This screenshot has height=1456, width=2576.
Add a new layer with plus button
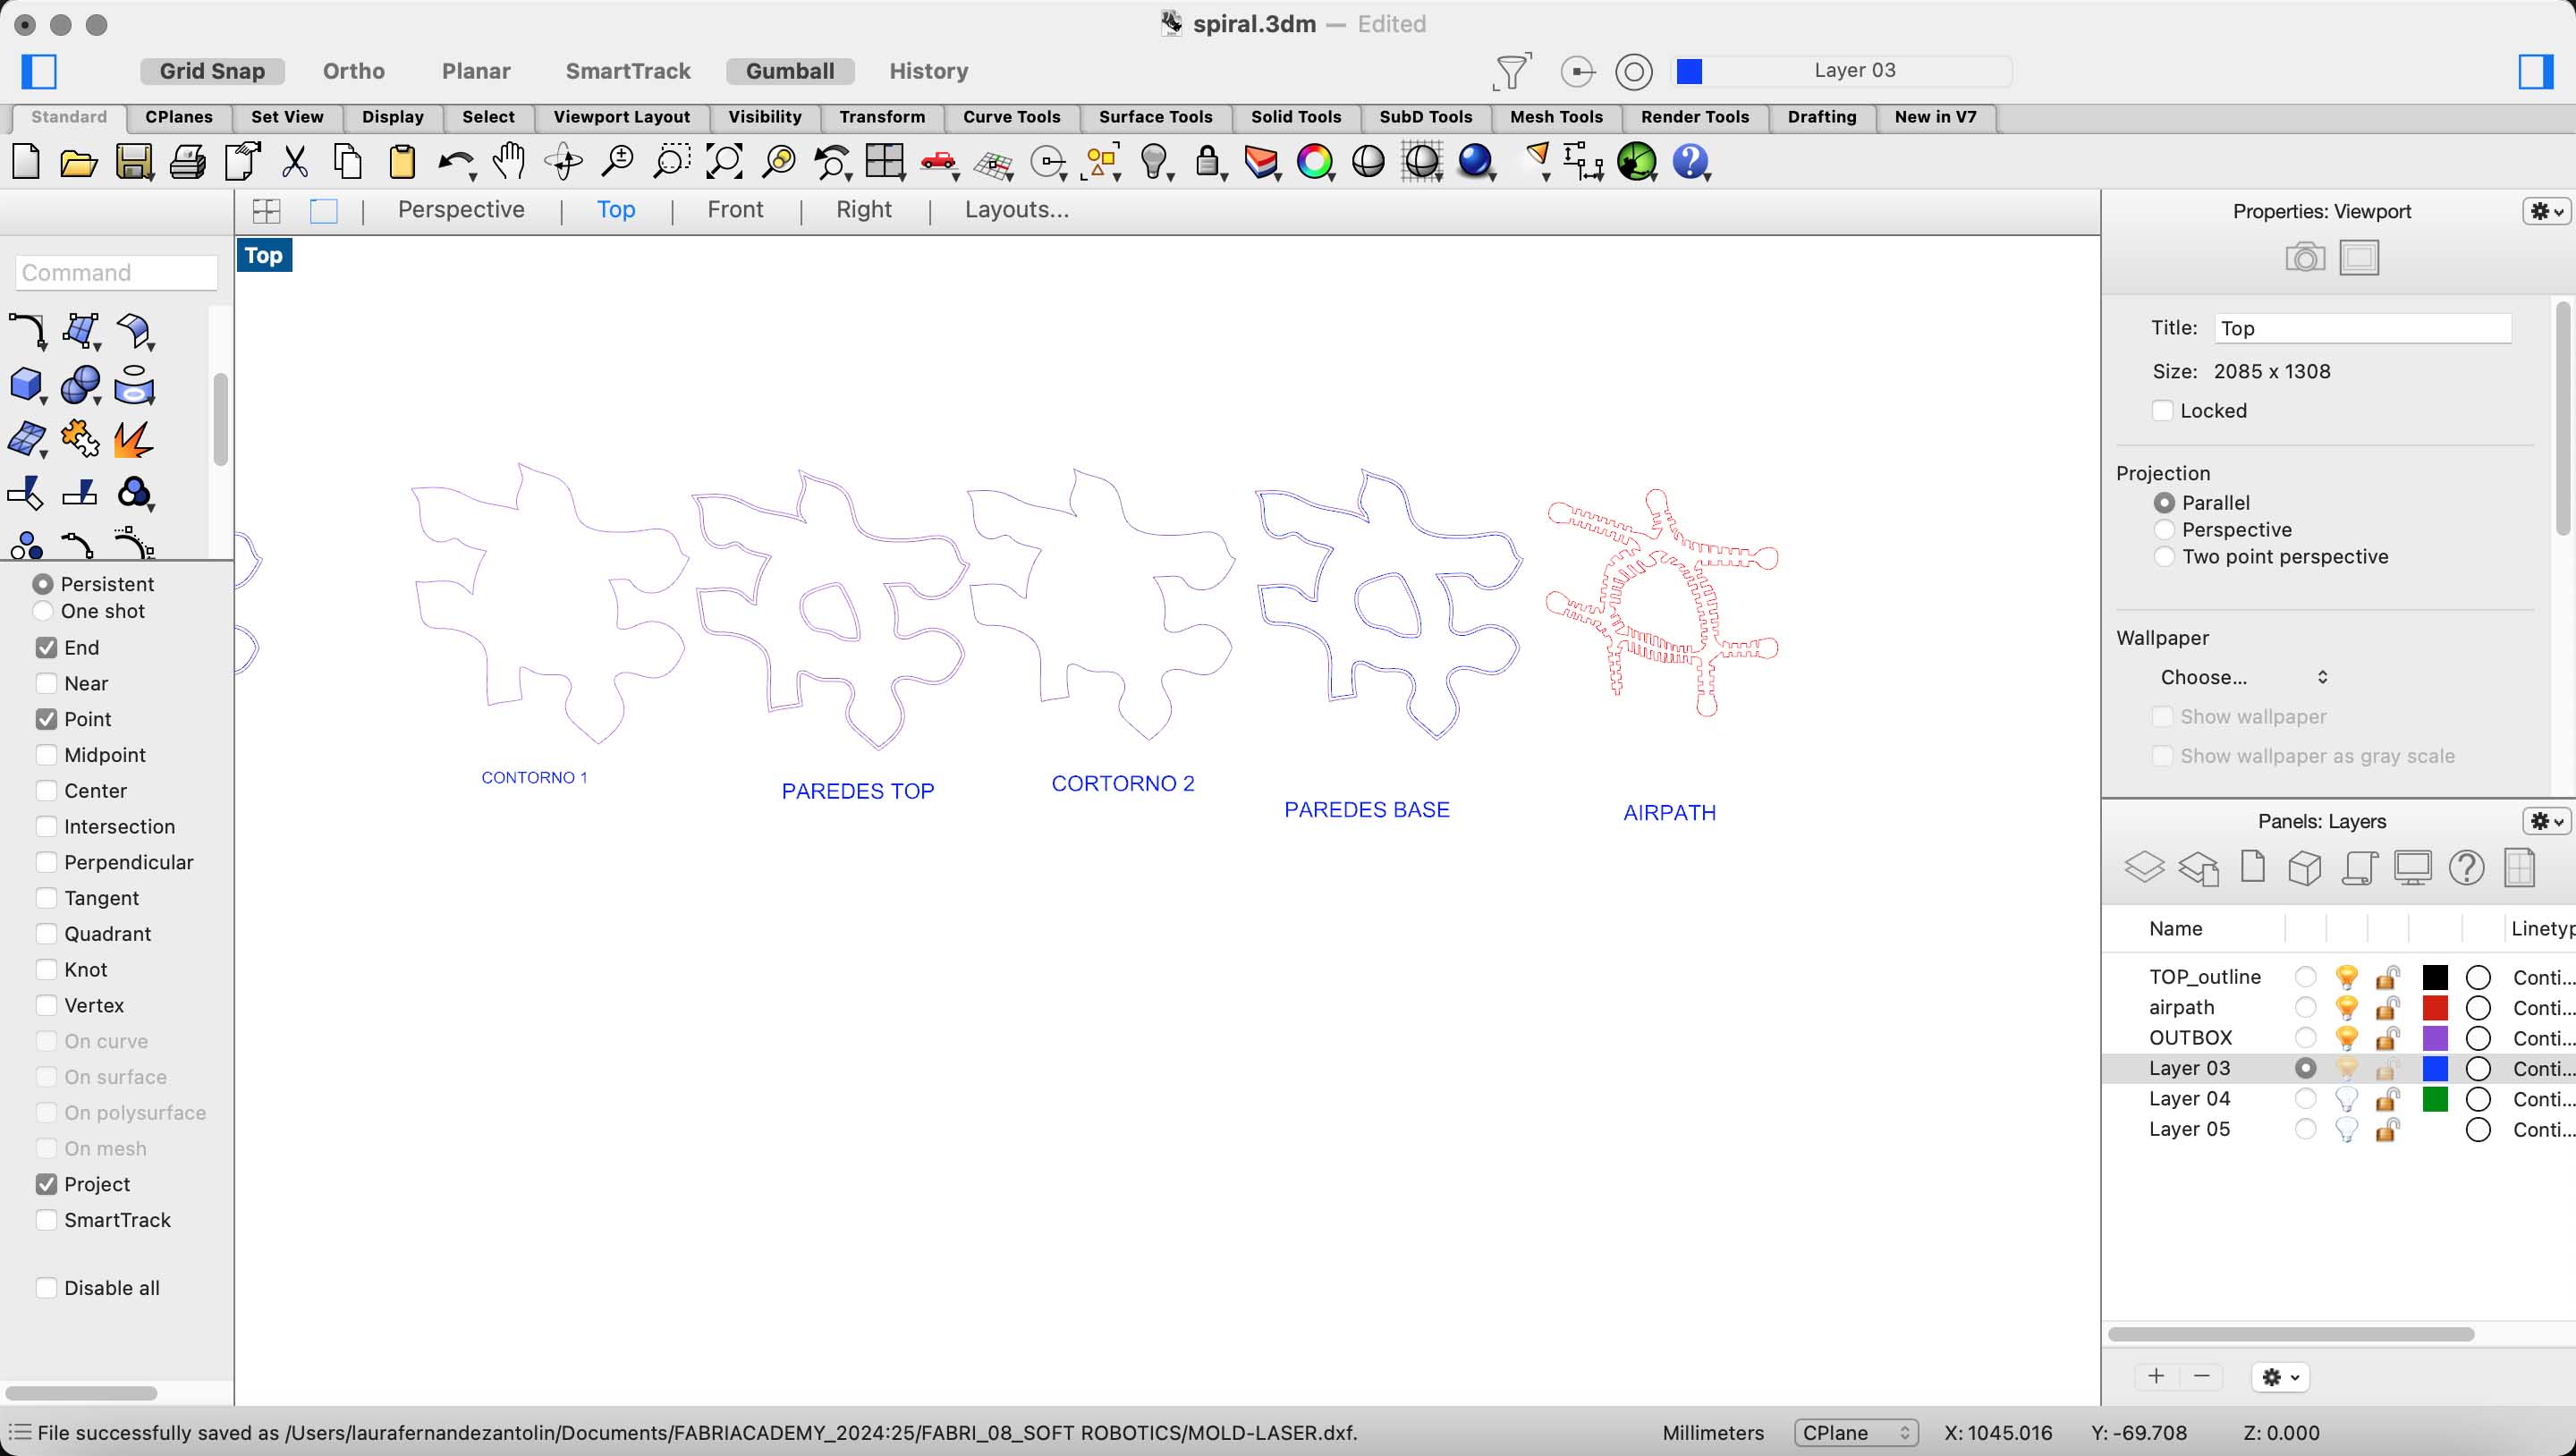click(x=2156, y=1377)
